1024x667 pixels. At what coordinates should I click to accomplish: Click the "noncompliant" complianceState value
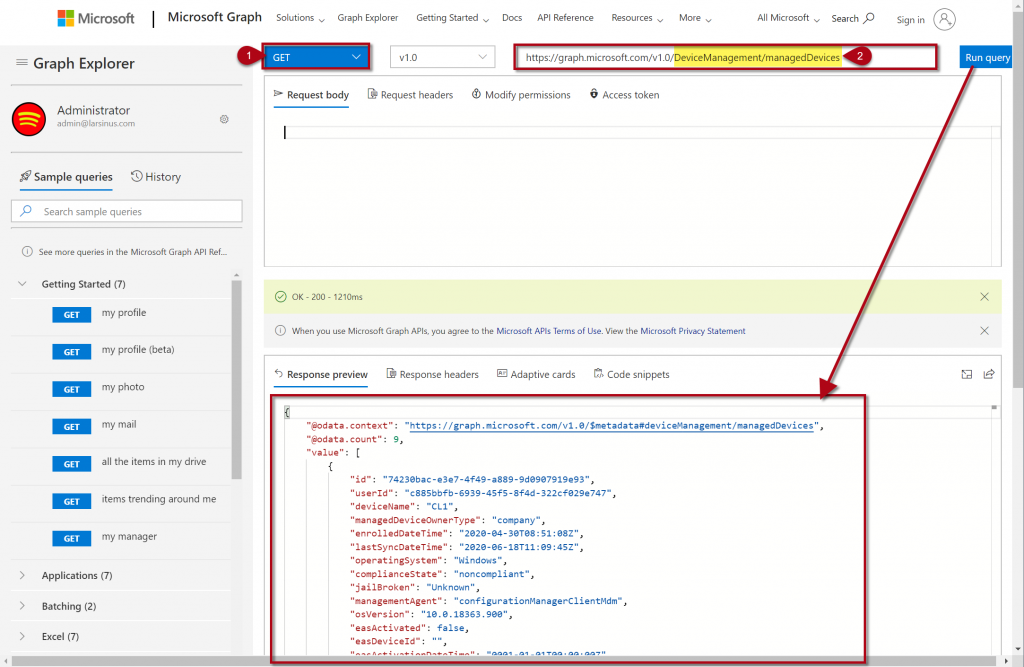tap(493, 574)
